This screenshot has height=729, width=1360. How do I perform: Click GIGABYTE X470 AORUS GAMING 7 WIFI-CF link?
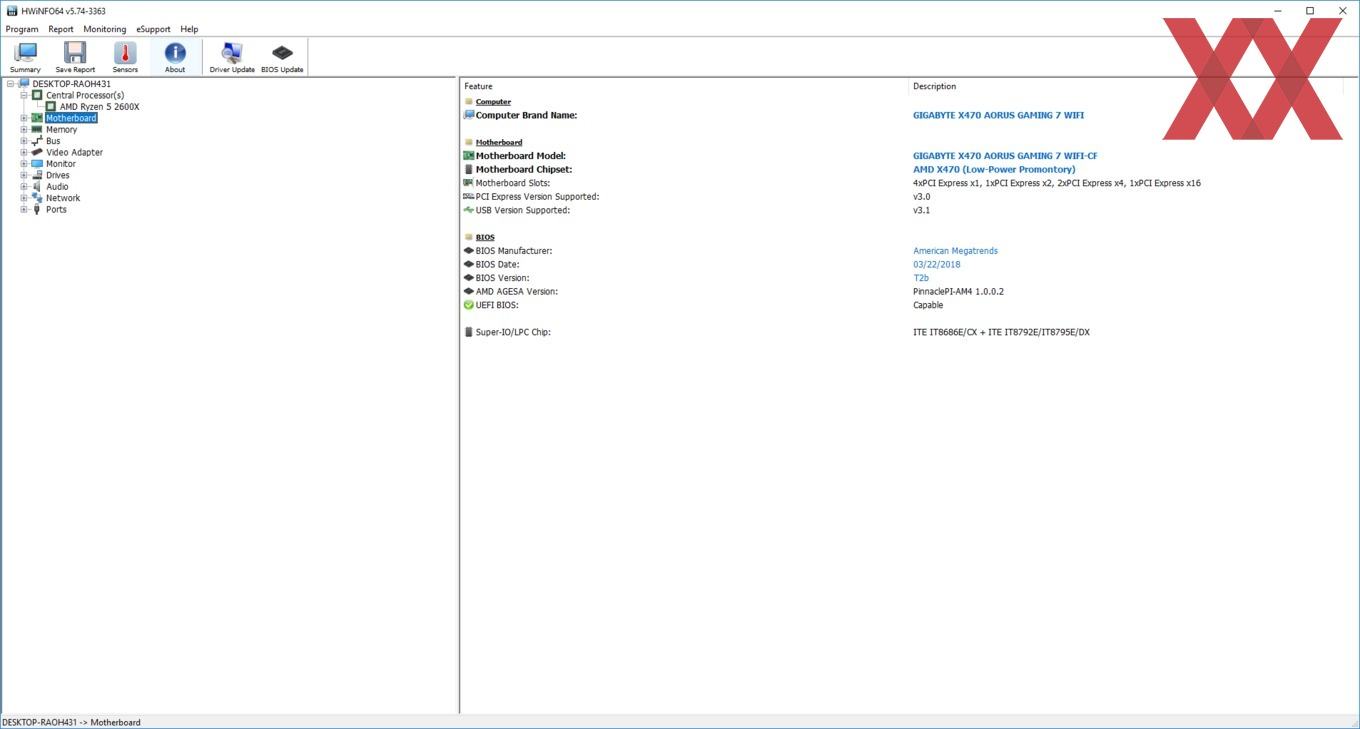click(1005, 156)
